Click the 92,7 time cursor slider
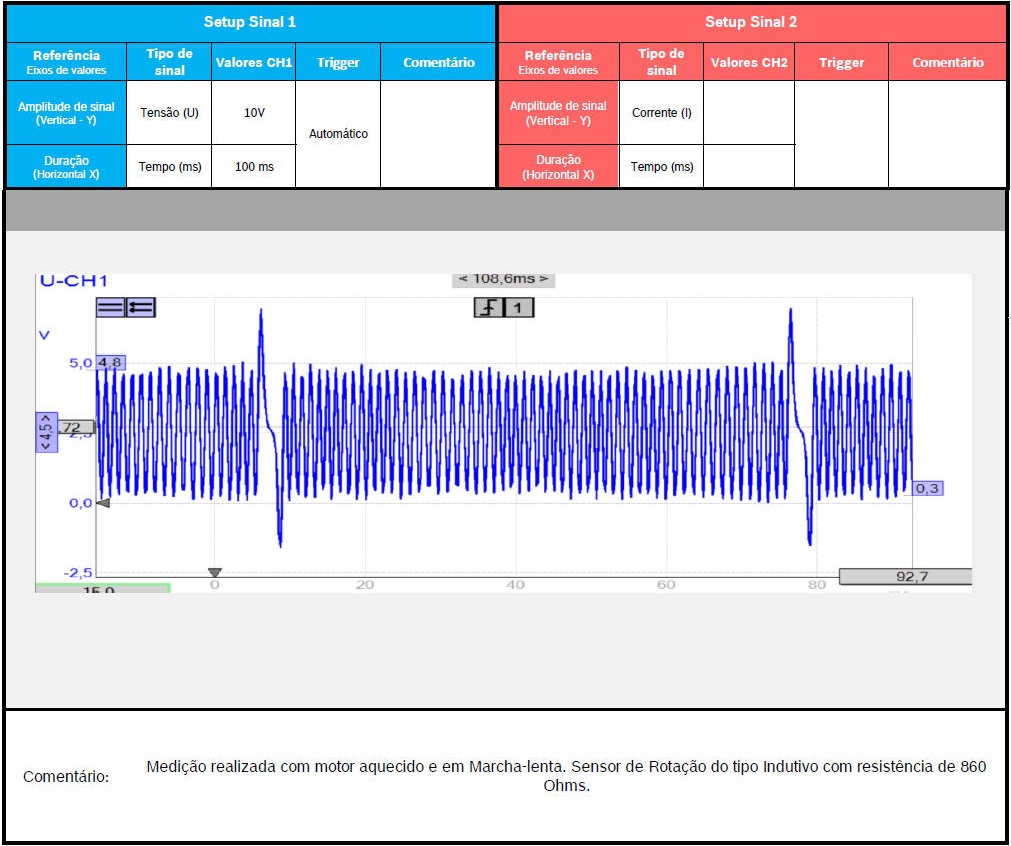 (904, 576)
